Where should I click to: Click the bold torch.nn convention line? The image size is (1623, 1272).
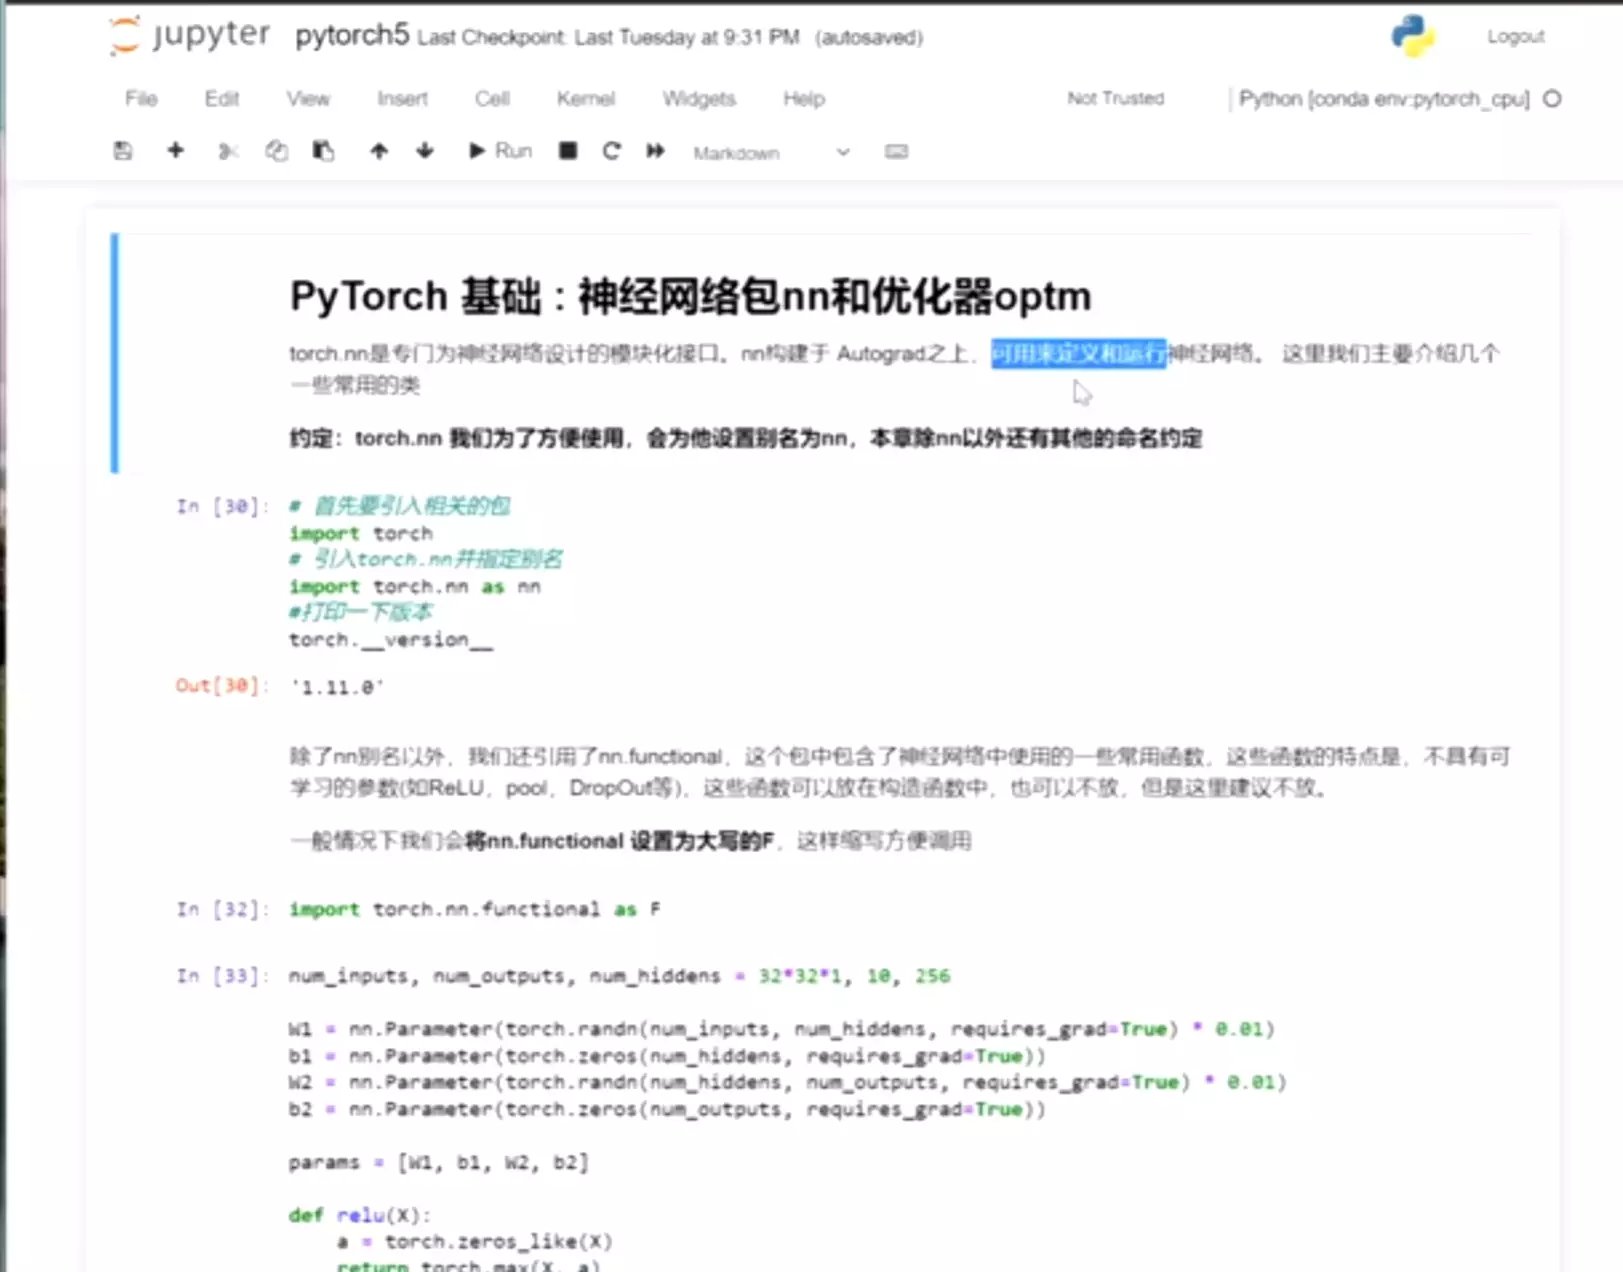[746, 438]
